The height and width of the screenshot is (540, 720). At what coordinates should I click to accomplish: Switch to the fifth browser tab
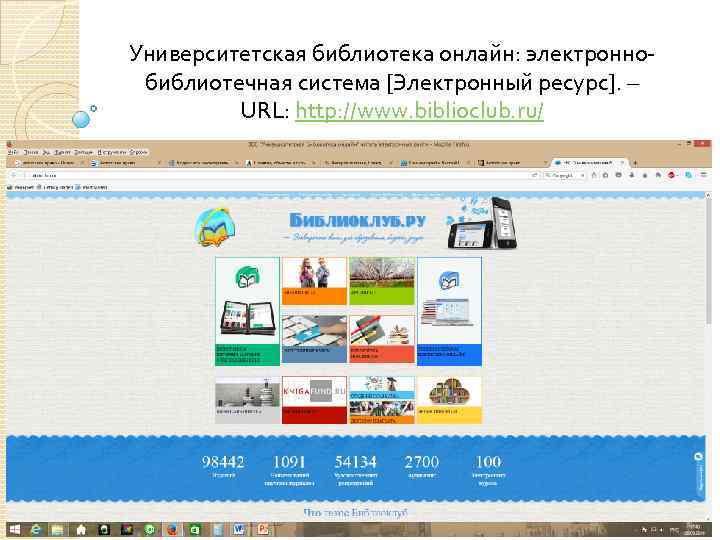(x=358, y=163)
